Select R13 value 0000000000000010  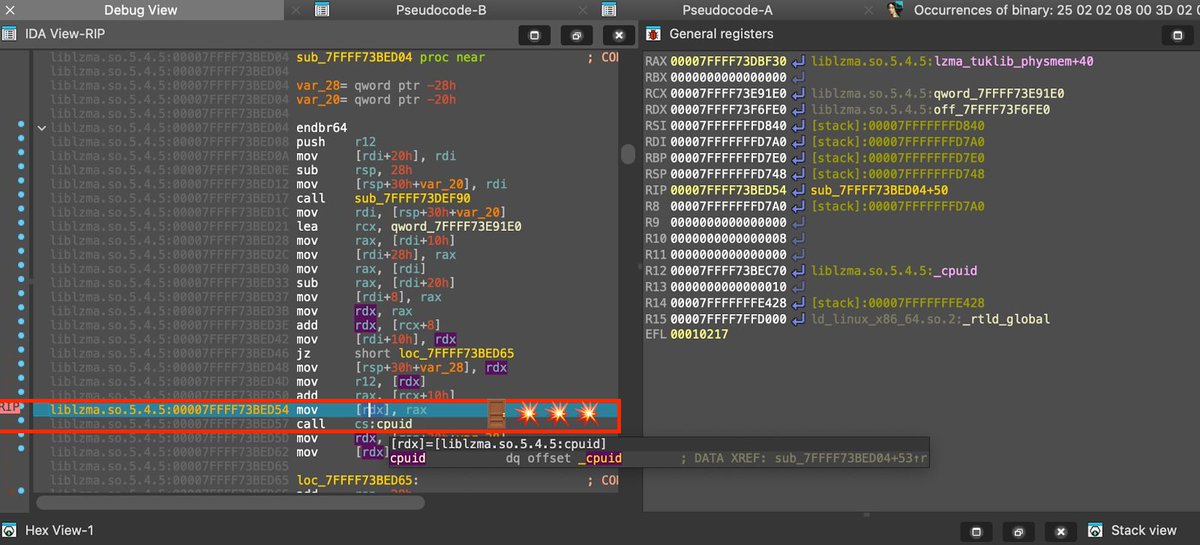coord(729,286)
